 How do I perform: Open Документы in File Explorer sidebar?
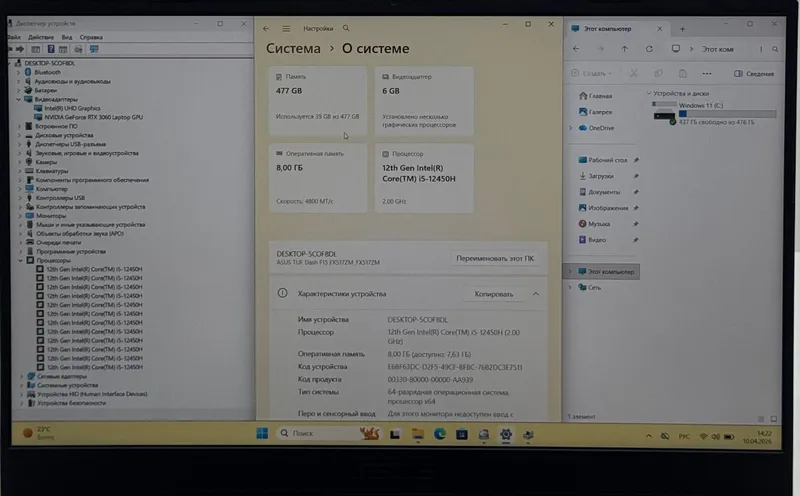[x=599, y=192]
